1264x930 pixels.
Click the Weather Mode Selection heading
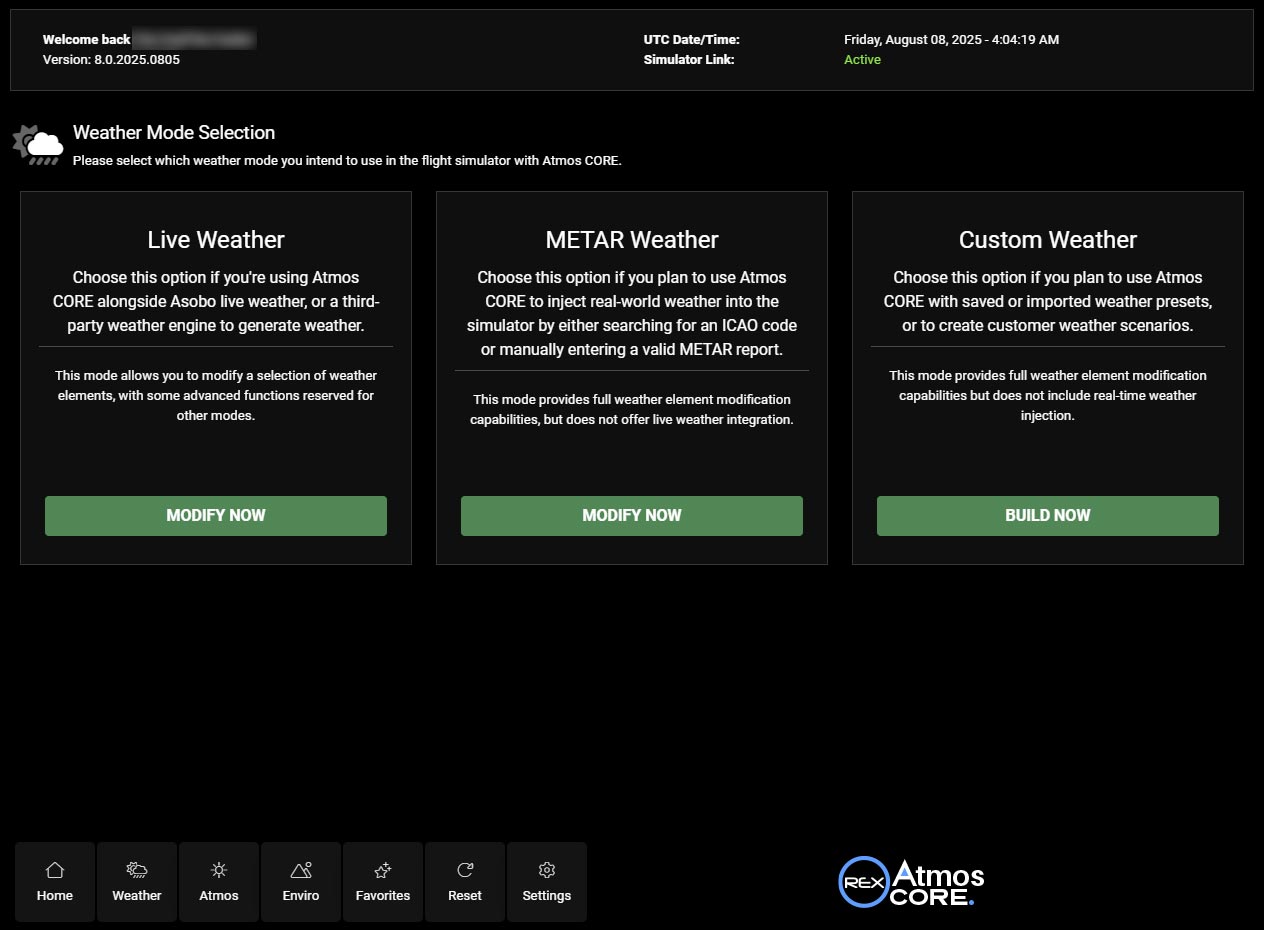[x=173, y=132]
